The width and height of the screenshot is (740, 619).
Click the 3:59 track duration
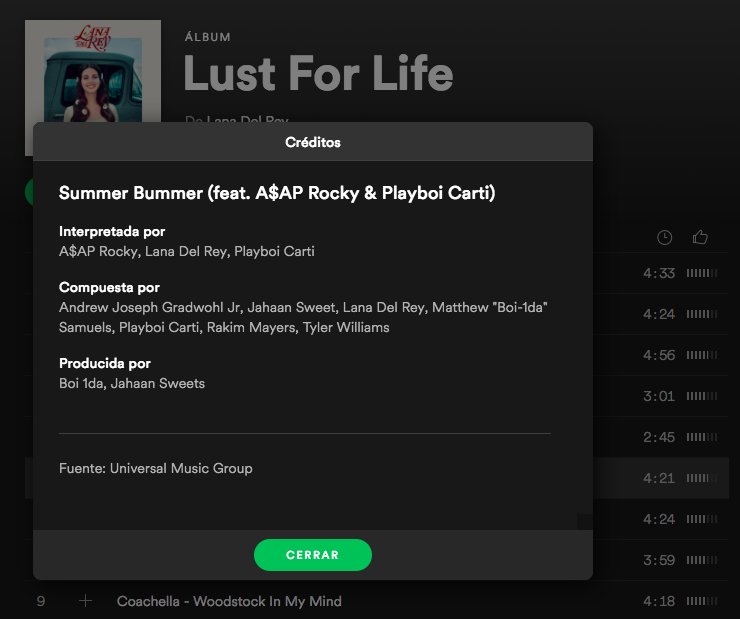(659, 560)
